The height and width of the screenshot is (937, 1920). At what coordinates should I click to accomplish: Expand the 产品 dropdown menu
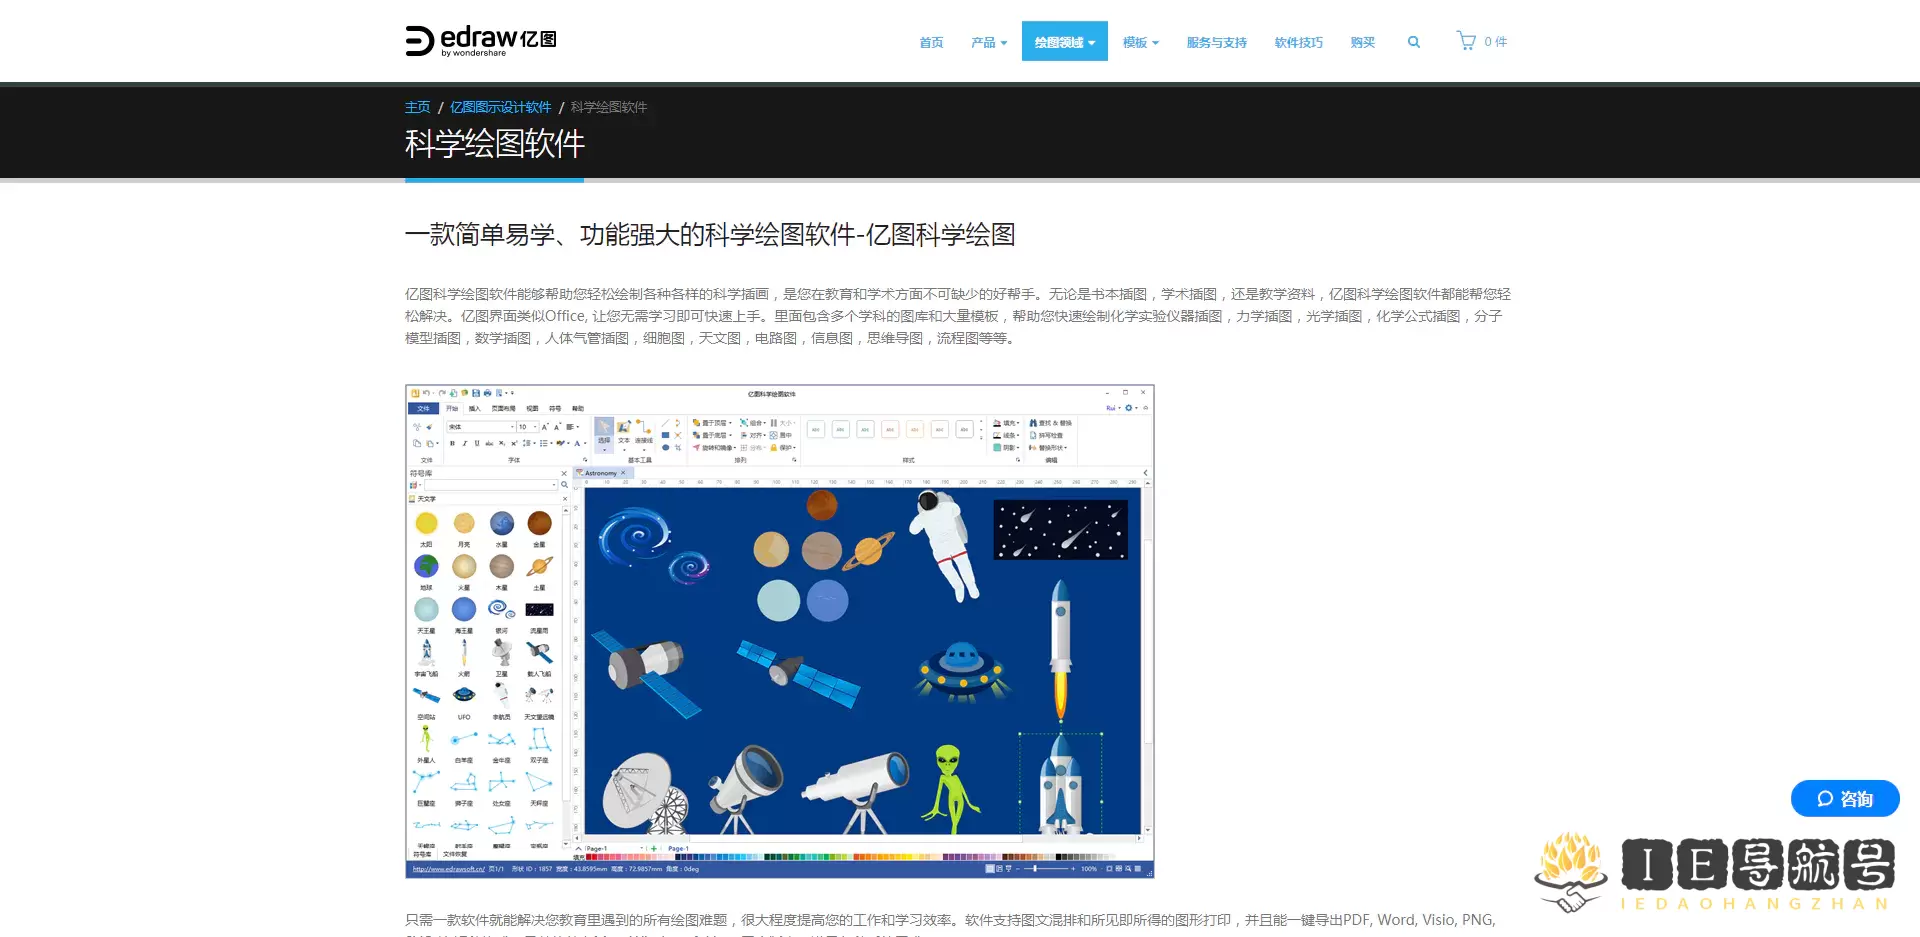(988, 42)
